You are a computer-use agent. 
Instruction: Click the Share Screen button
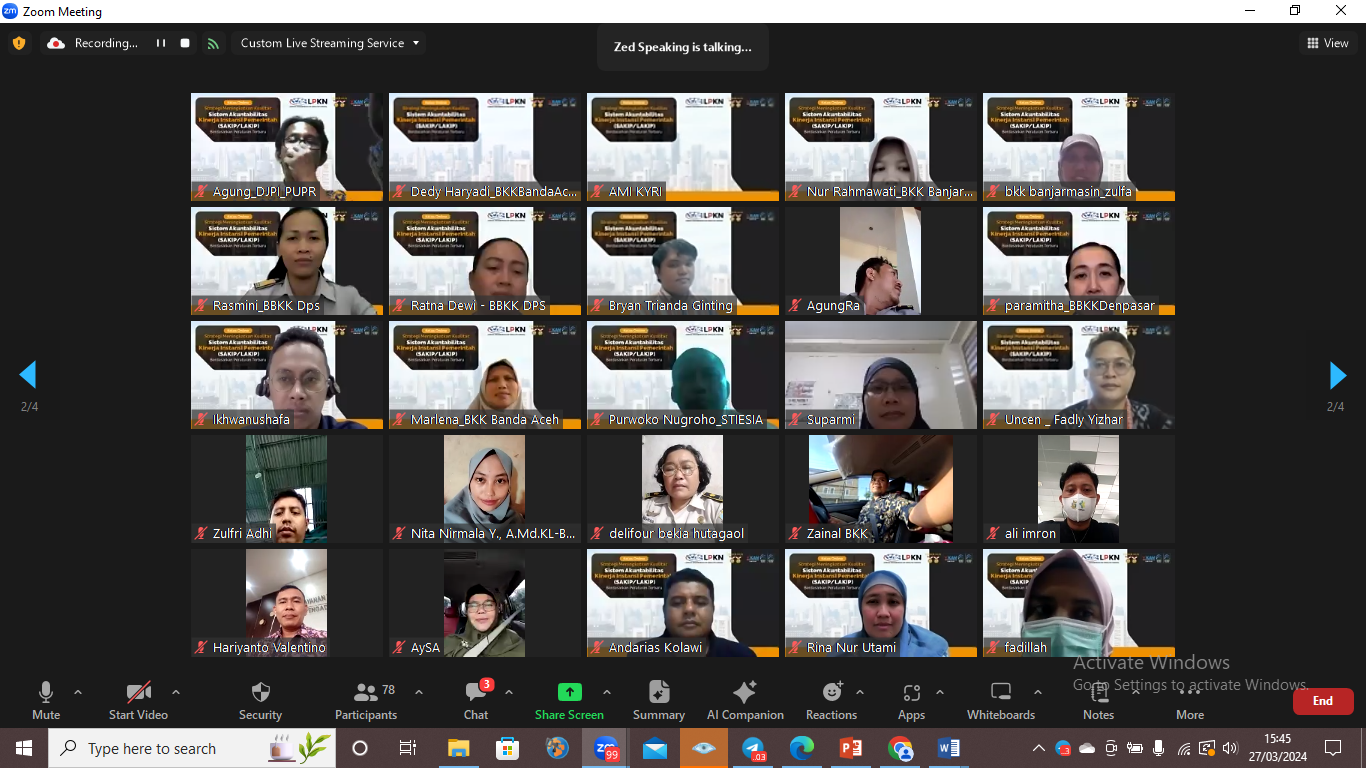pos(569,700)
